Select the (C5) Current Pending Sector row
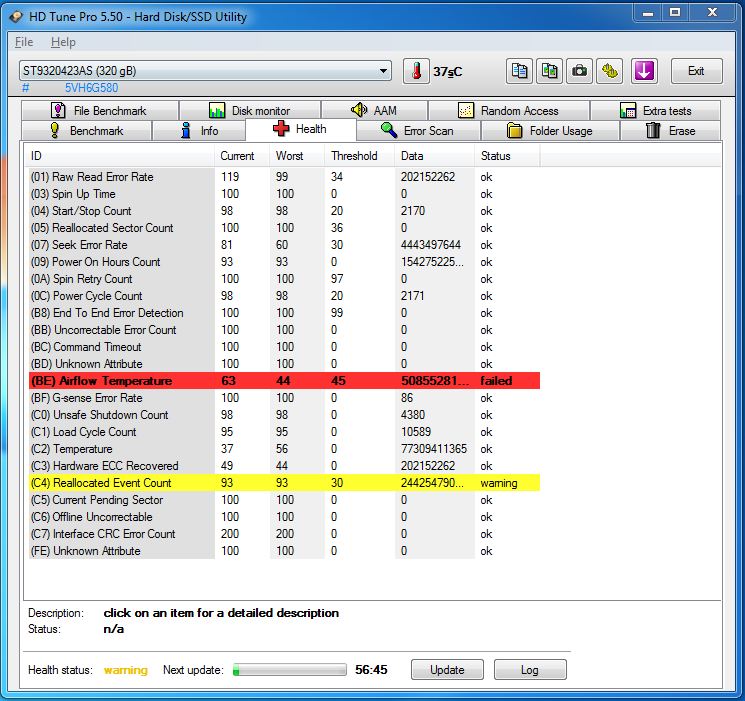 [x=284, y=500]
